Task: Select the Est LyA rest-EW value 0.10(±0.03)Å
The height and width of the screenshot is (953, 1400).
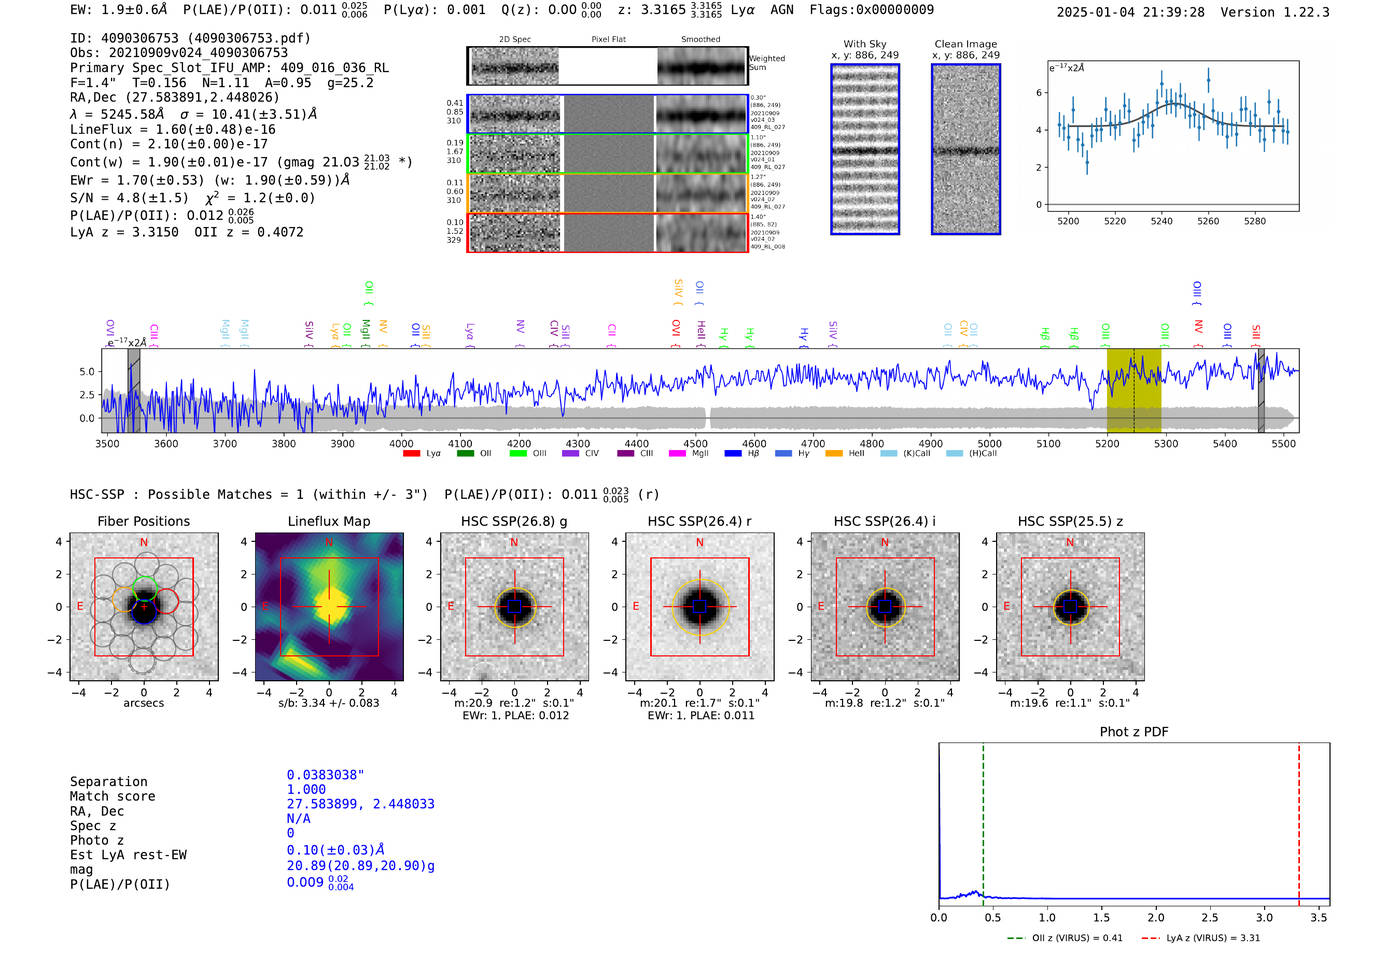Action: [336, 850]
